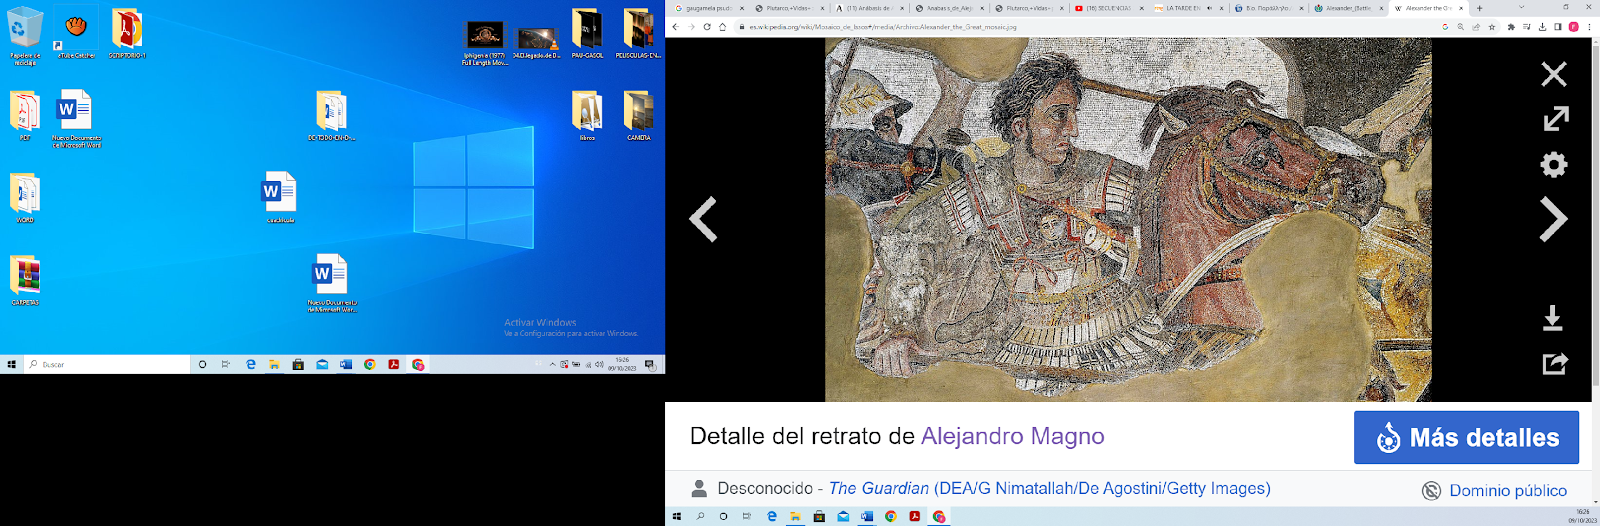
Task: Open the Alejandro Magno link
Action: pos(1012,436)
